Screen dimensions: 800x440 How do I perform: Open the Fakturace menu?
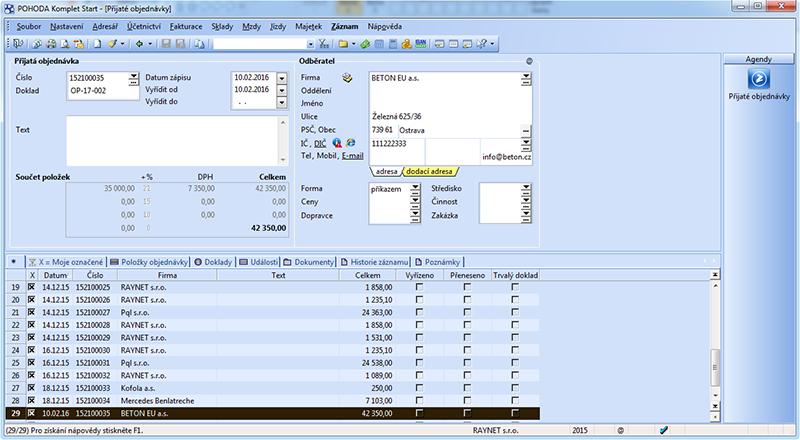[186, 27]
